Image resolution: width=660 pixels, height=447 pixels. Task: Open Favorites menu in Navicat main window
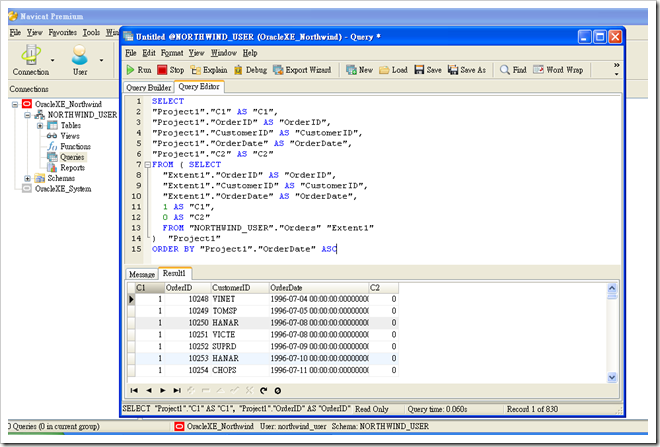click(x=62, y=32)
